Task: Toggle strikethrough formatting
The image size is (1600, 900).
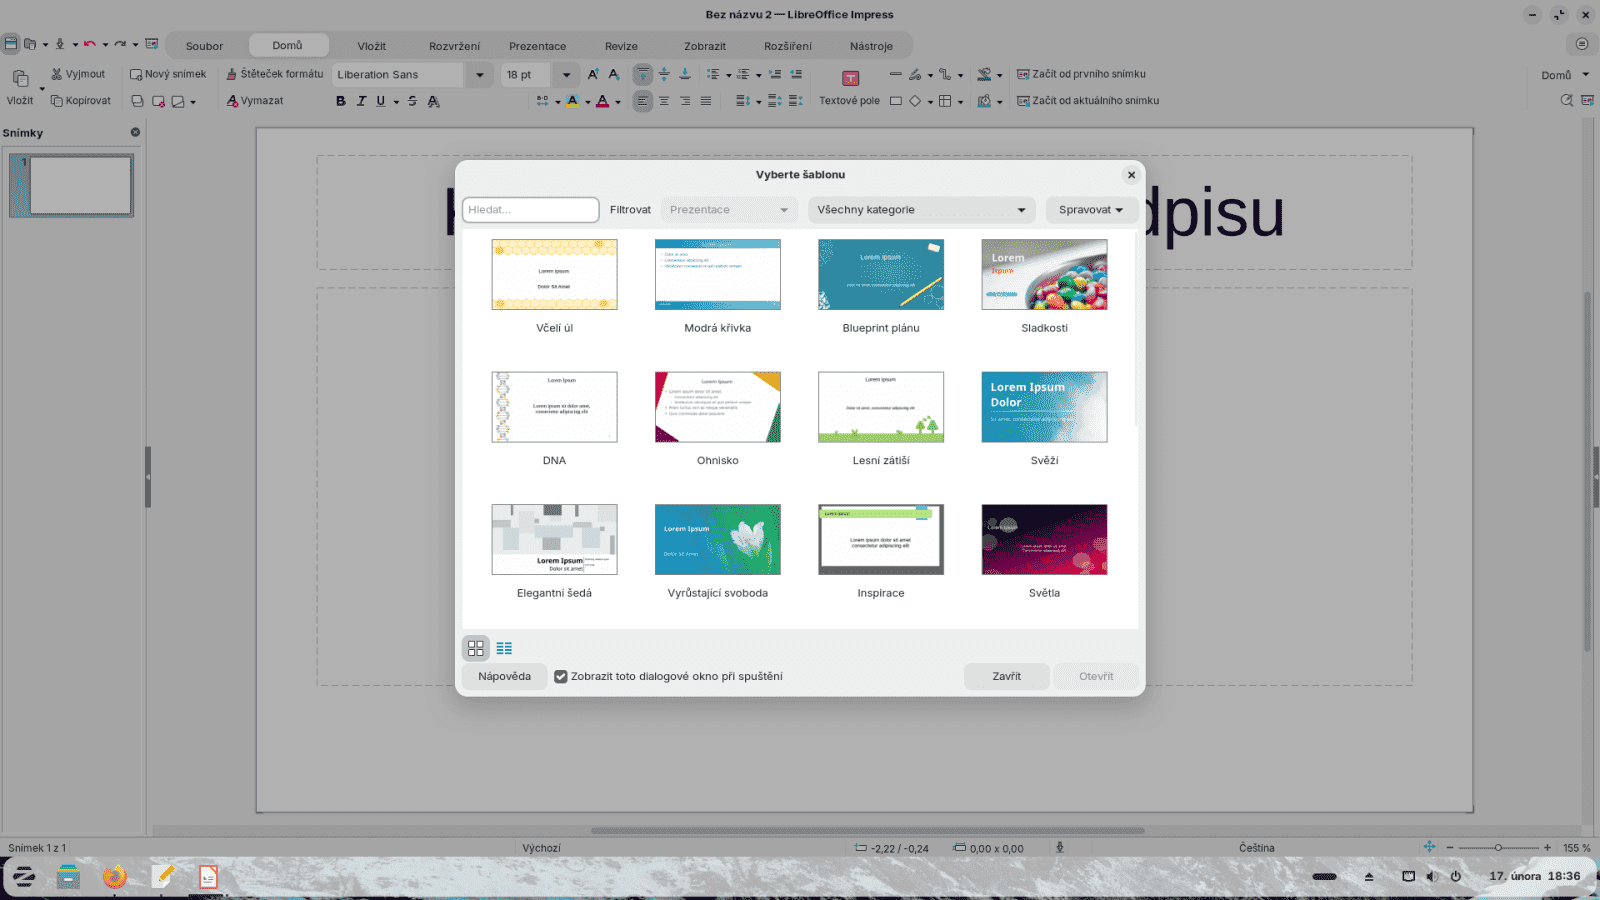Action: [x=412, y=101]
